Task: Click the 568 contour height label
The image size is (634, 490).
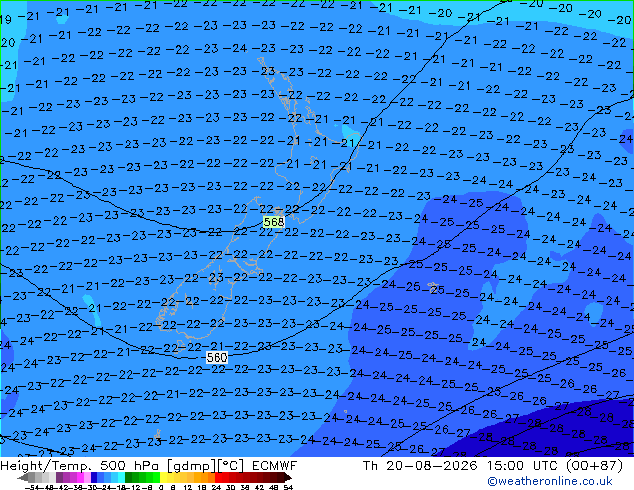Action: pos(274,222)
